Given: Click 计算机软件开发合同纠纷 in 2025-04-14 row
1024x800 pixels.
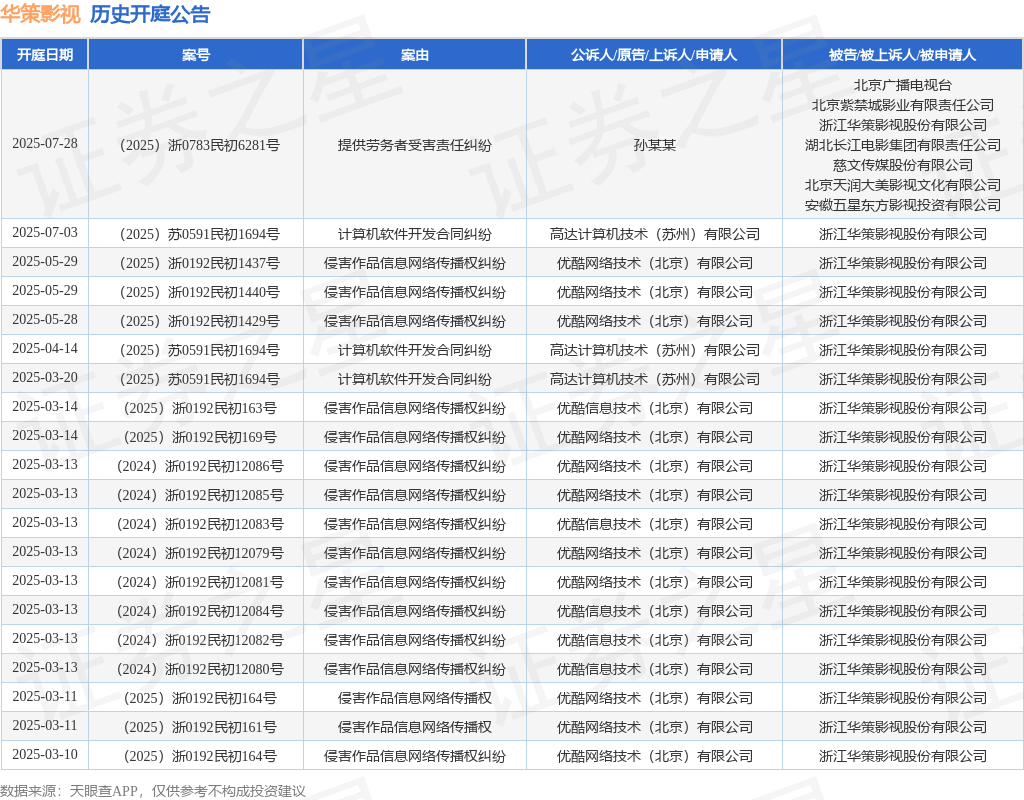Looking at the screenshot, I should [414, 350].
